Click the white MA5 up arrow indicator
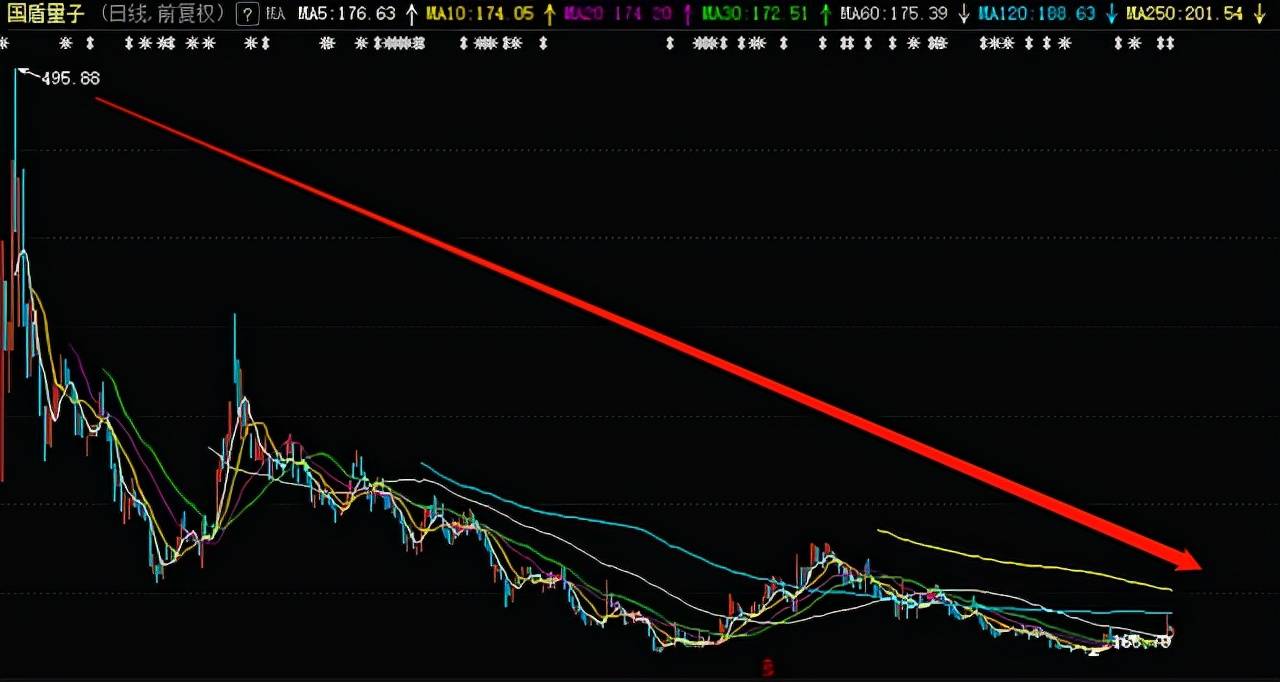The width and height of the screenshot is (1280, 682). coord(411,15)
